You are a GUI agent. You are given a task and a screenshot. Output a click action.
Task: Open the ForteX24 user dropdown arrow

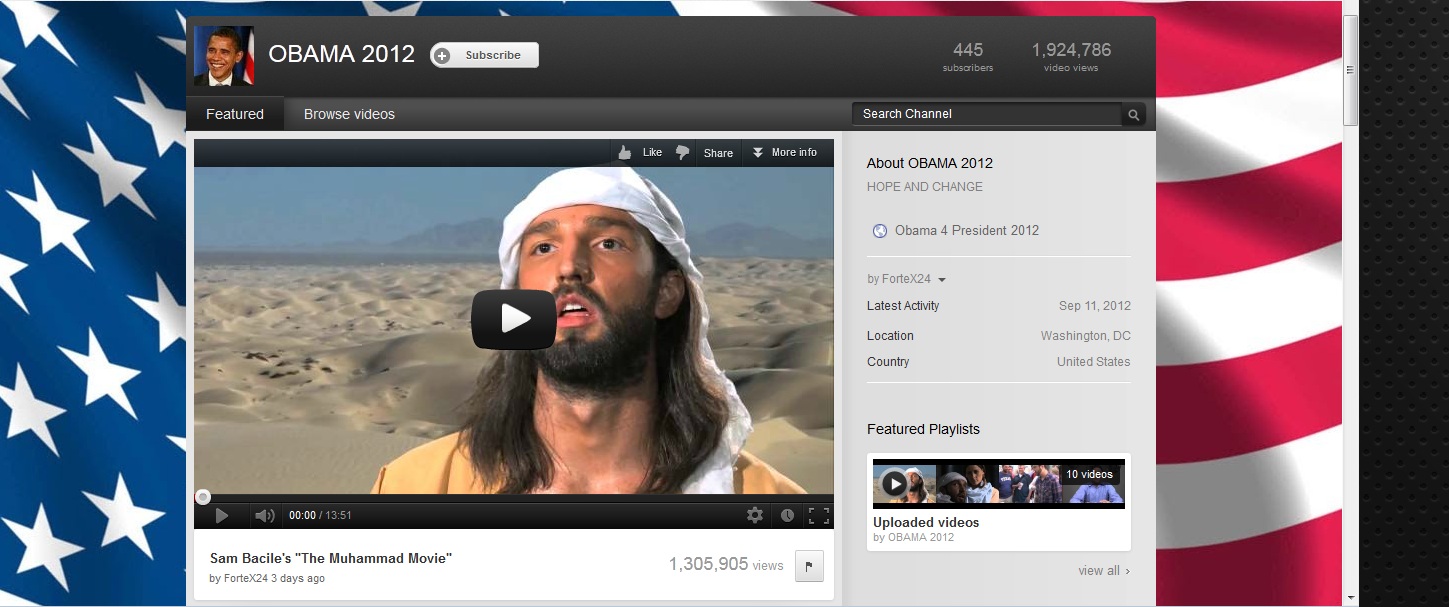point(942,280)
